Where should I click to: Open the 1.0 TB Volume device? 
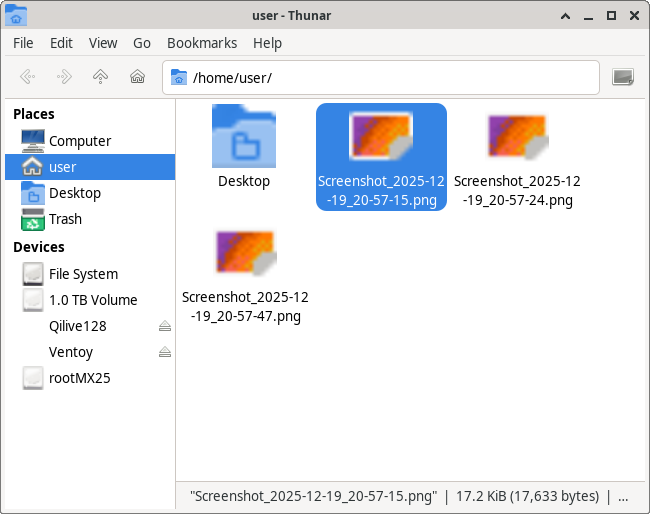click(x=92, y=300)
